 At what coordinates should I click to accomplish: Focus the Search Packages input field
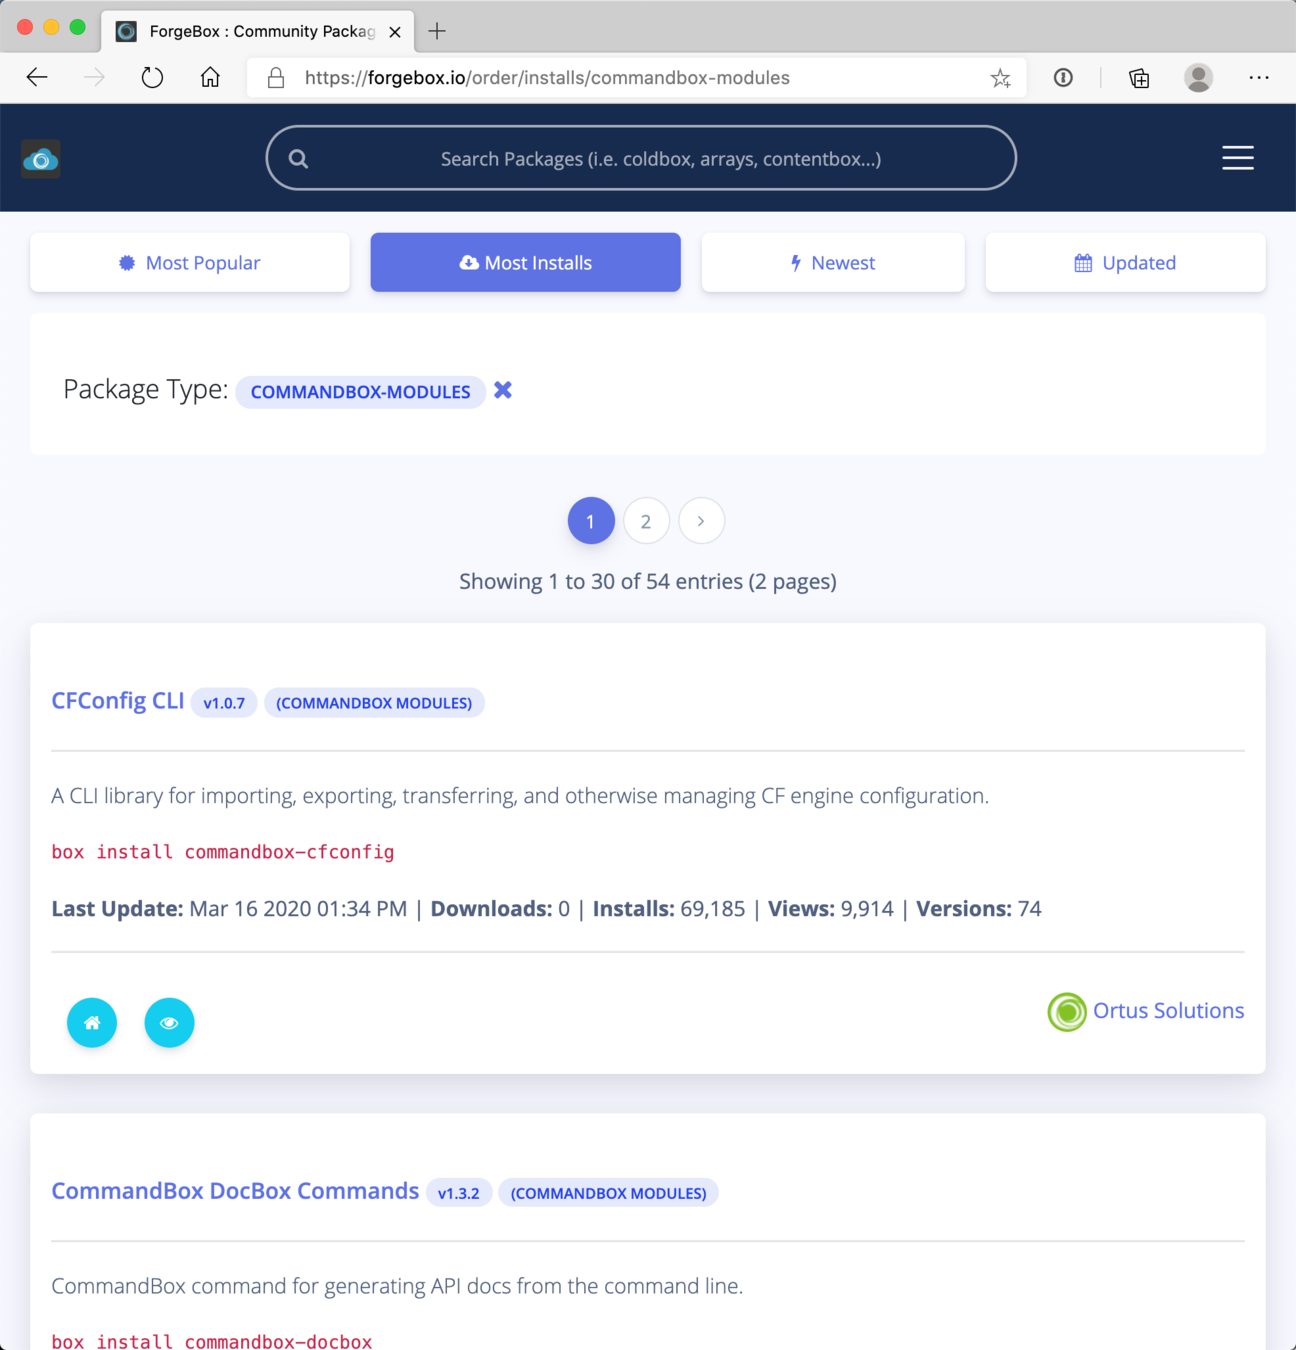(x=641, y=158)
